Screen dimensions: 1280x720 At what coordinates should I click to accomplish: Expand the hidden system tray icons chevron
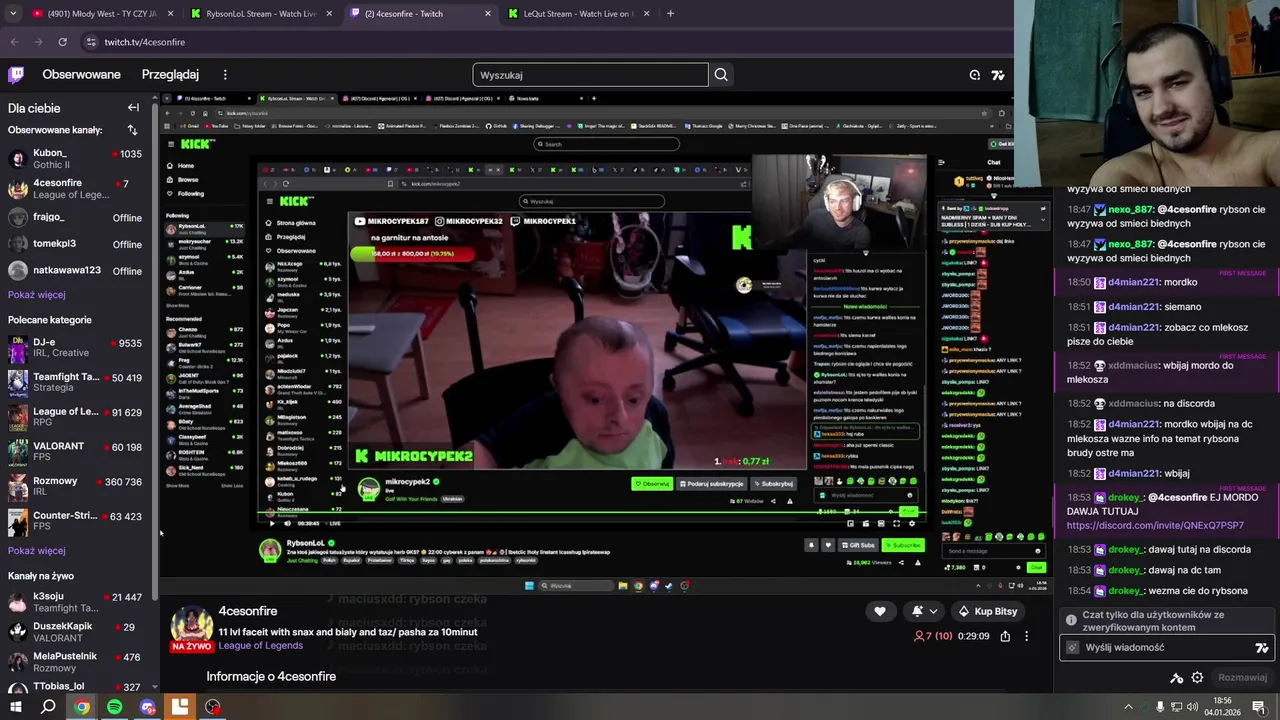pyautogui.click(x=1129, y=707)
